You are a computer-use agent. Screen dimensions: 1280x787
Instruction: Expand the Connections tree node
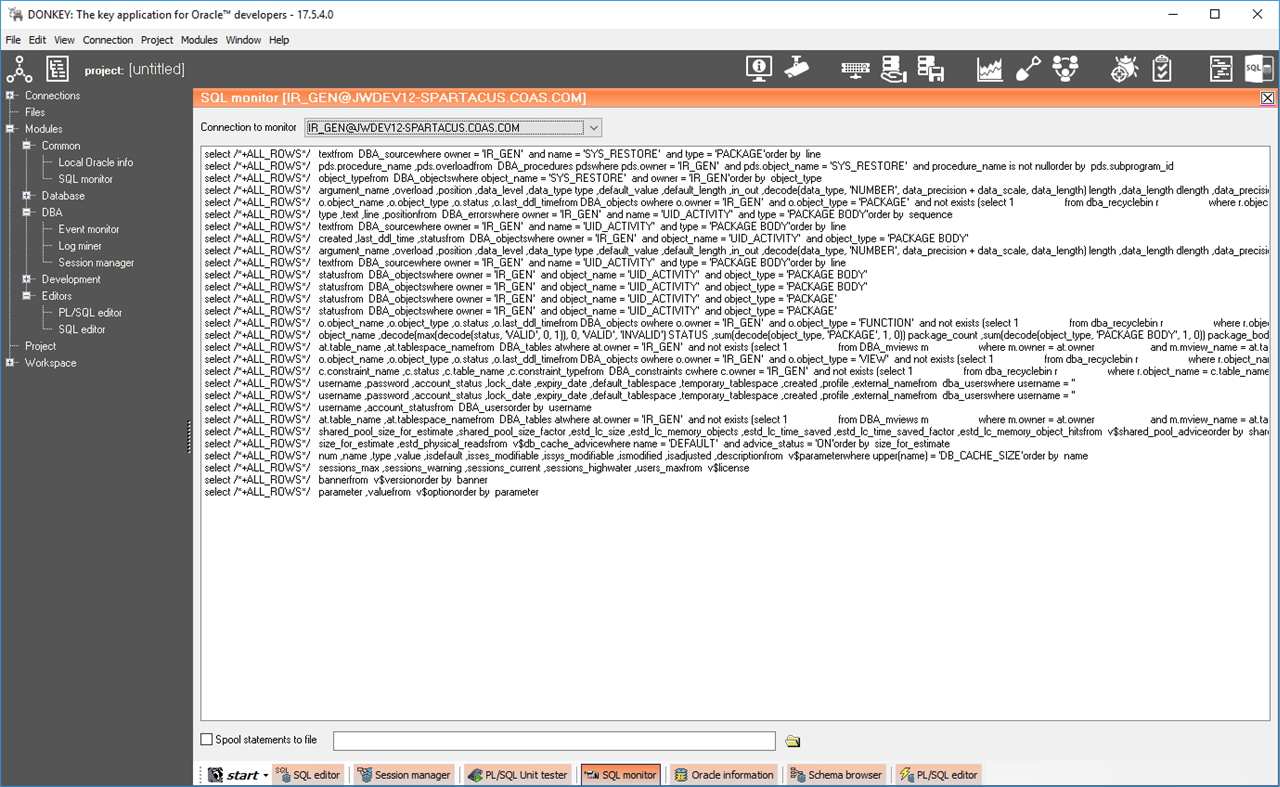point(10,96)
